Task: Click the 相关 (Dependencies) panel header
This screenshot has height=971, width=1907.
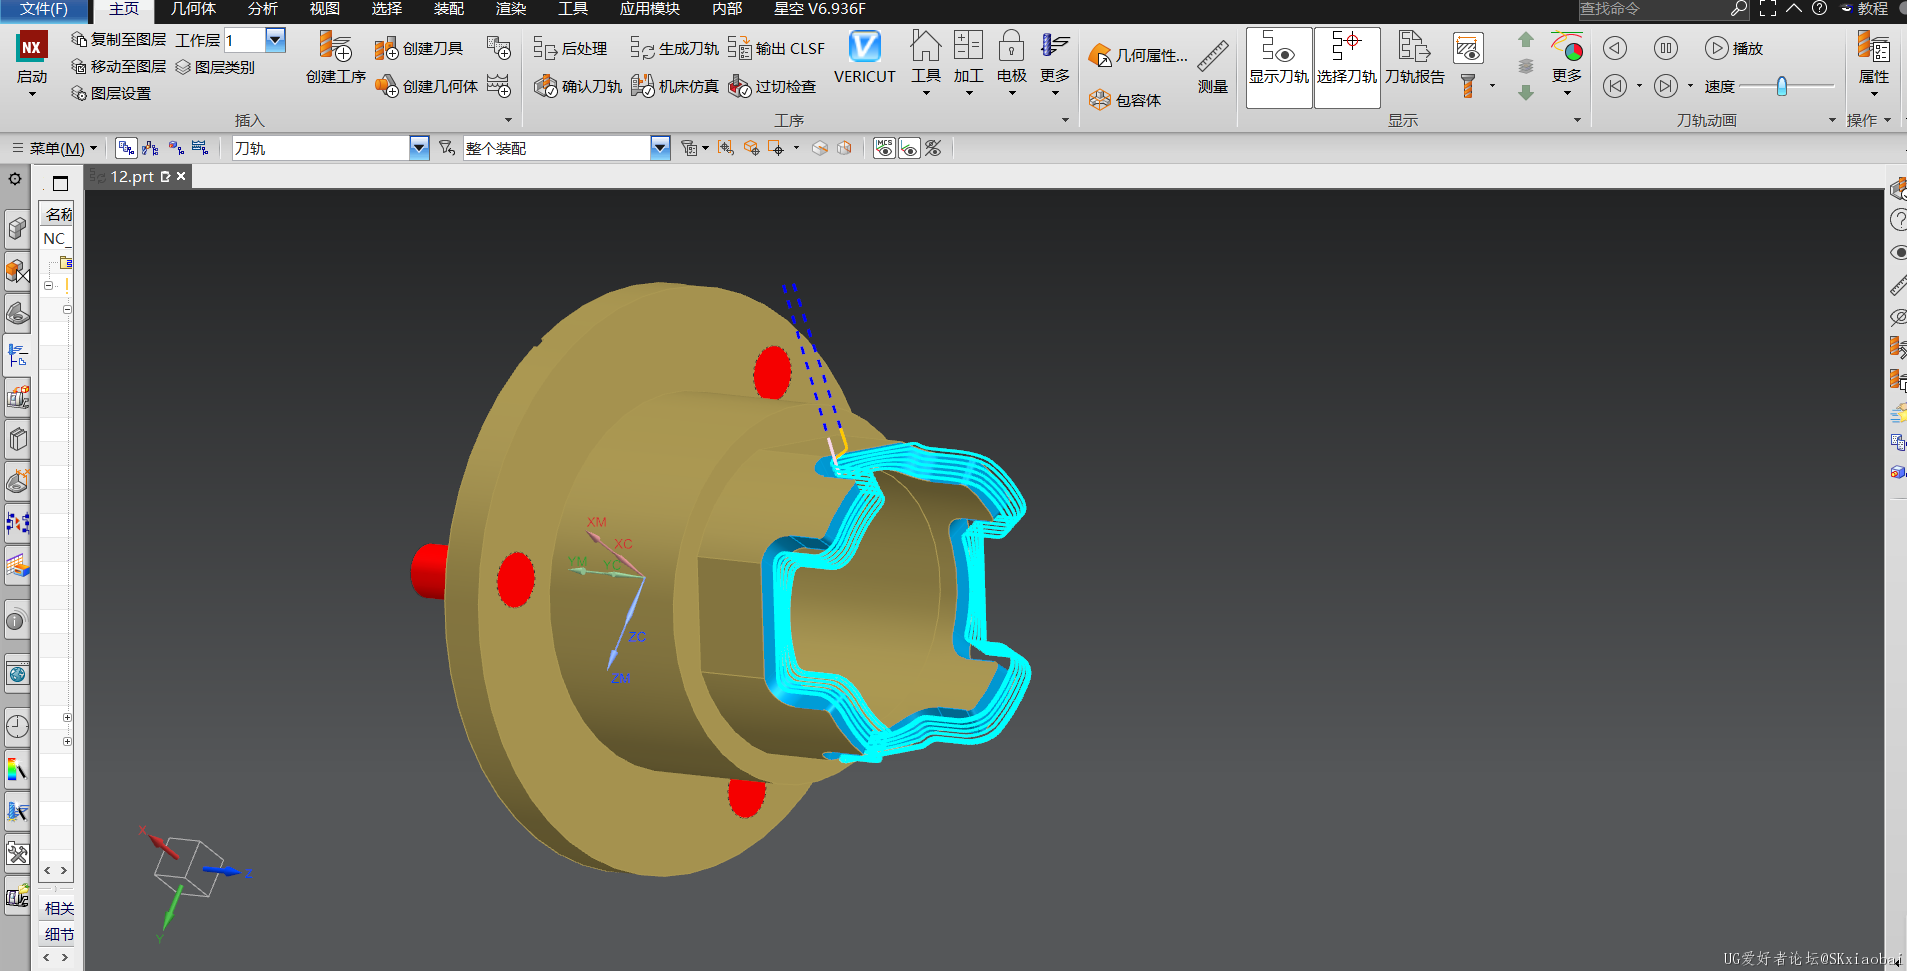Action: click(59, 908)
